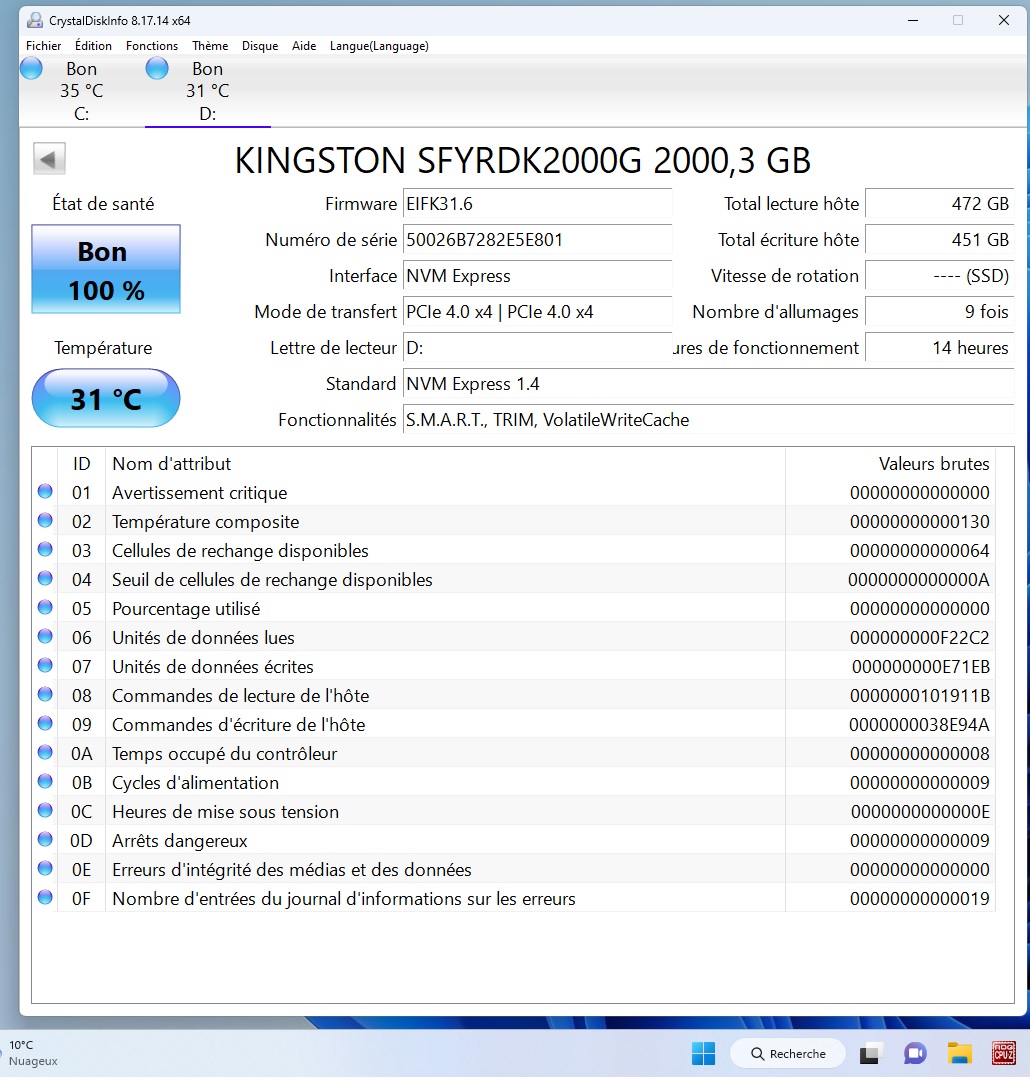Click raw value 0000000101911B
This screenshot has height=1080, width=1030.
pos(919,695)
